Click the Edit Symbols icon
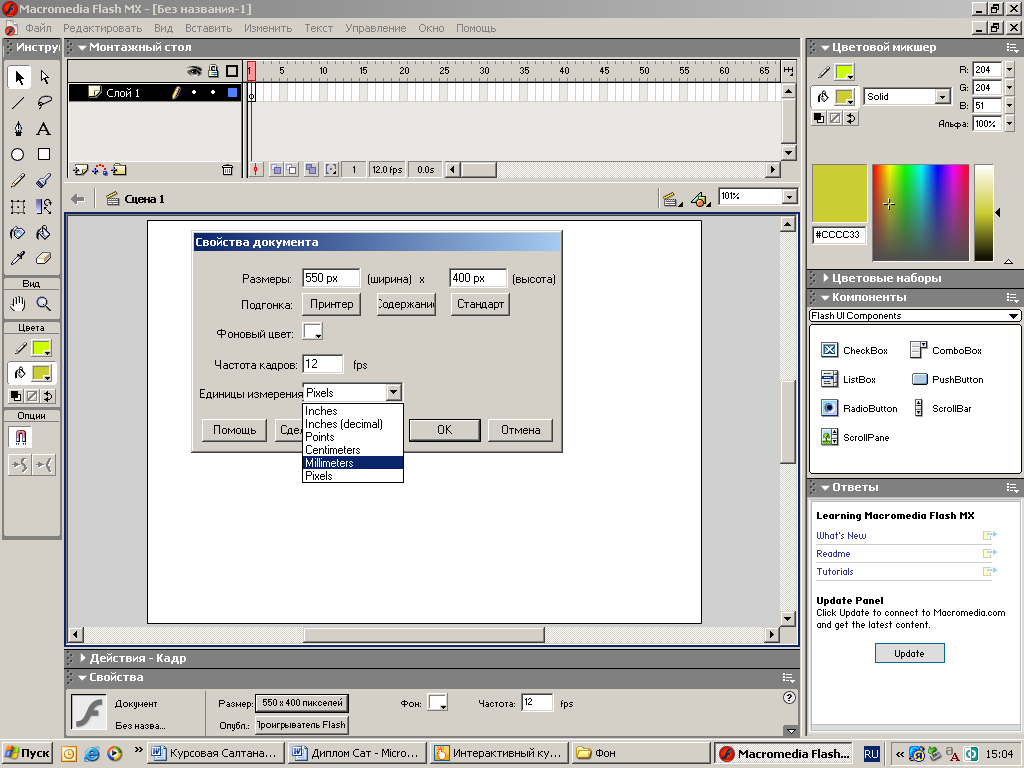The image size is (1024, 768). (x=700, y=199)
